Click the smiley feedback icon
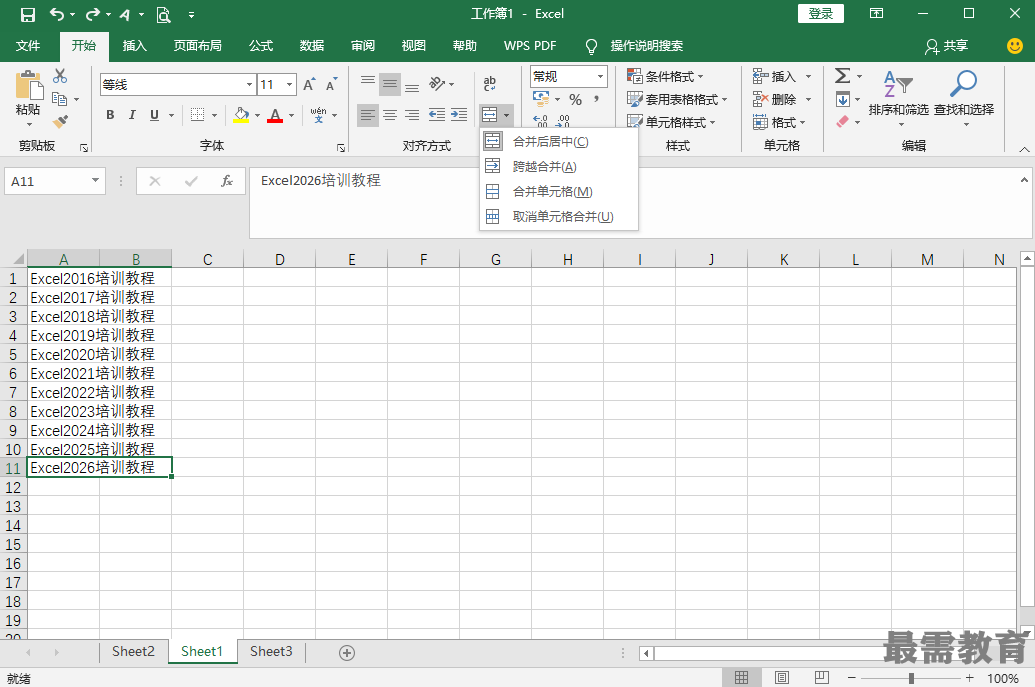This screenshot has height=687, width=1035. pyautogui.click(x=1015, y=46)
